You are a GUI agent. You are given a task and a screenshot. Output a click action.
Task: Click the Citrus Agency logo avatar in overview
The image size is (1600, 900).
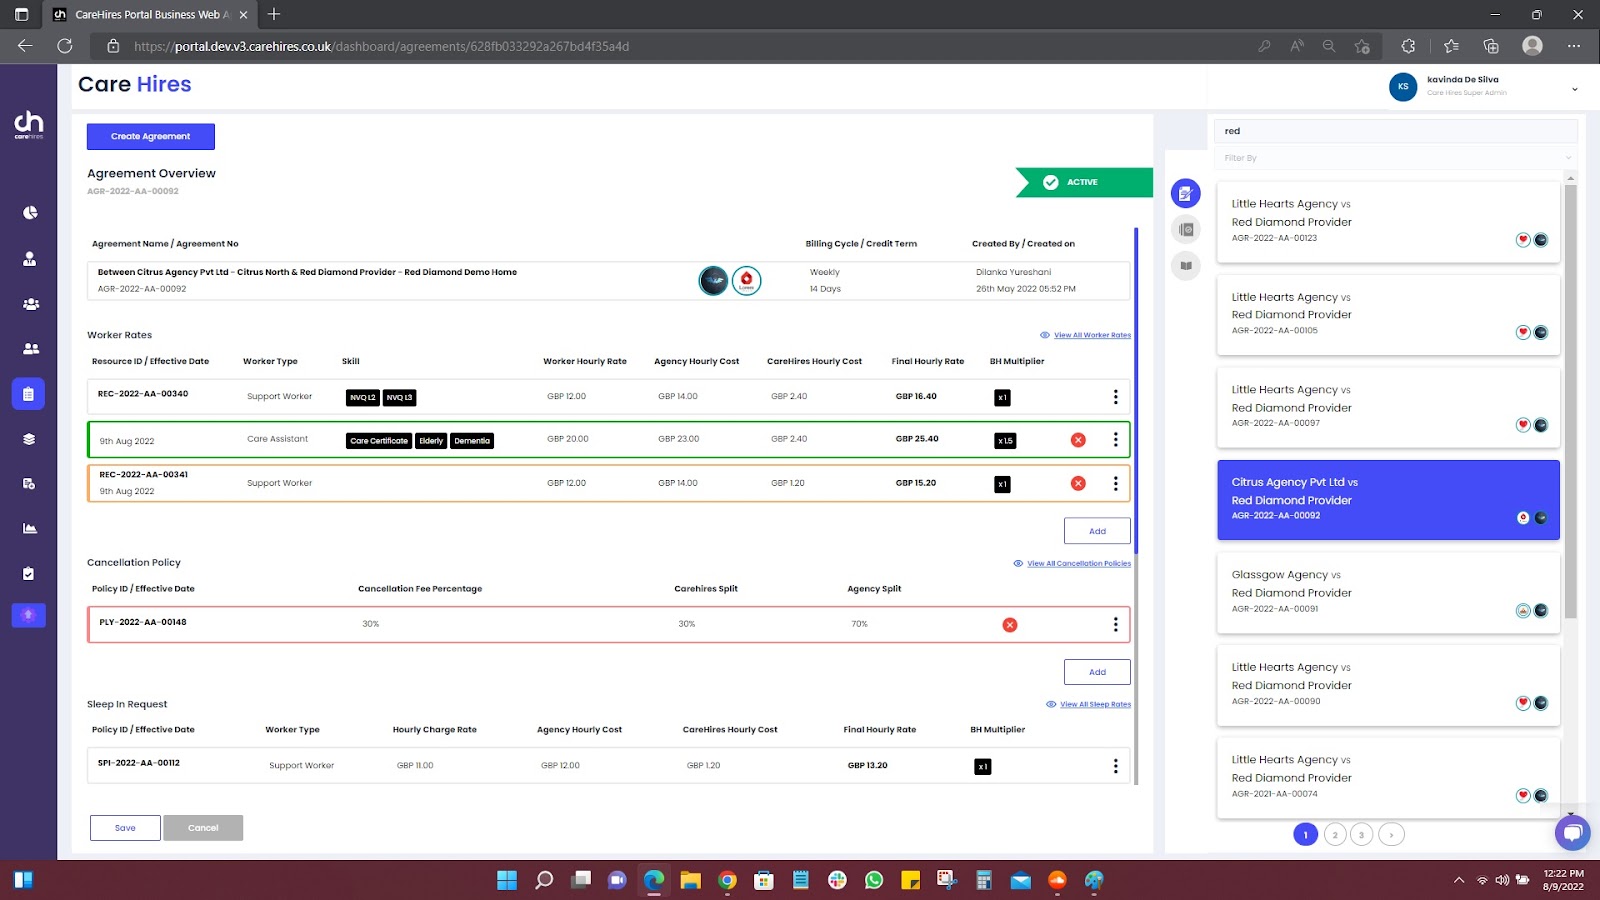click(713, 281)
